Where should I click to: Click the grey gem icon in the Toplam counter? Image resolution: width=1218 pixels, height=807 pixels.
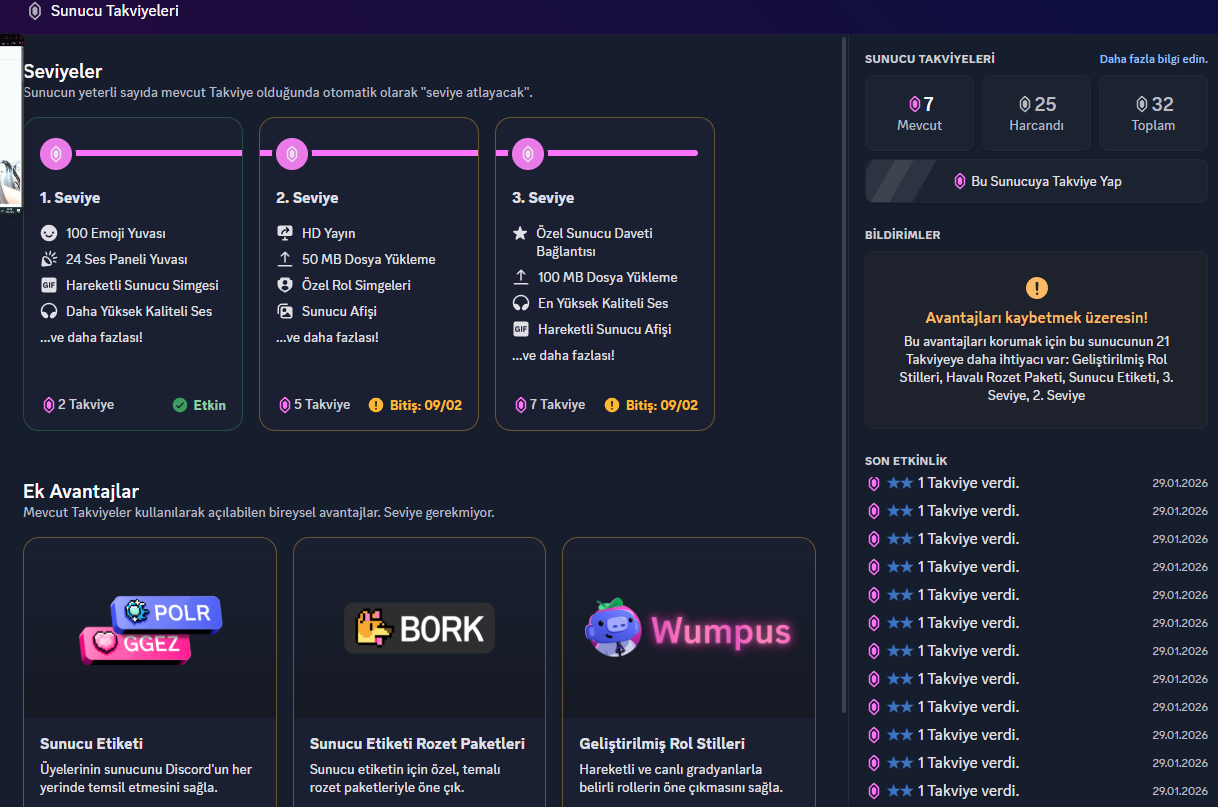click(1142, 104)
